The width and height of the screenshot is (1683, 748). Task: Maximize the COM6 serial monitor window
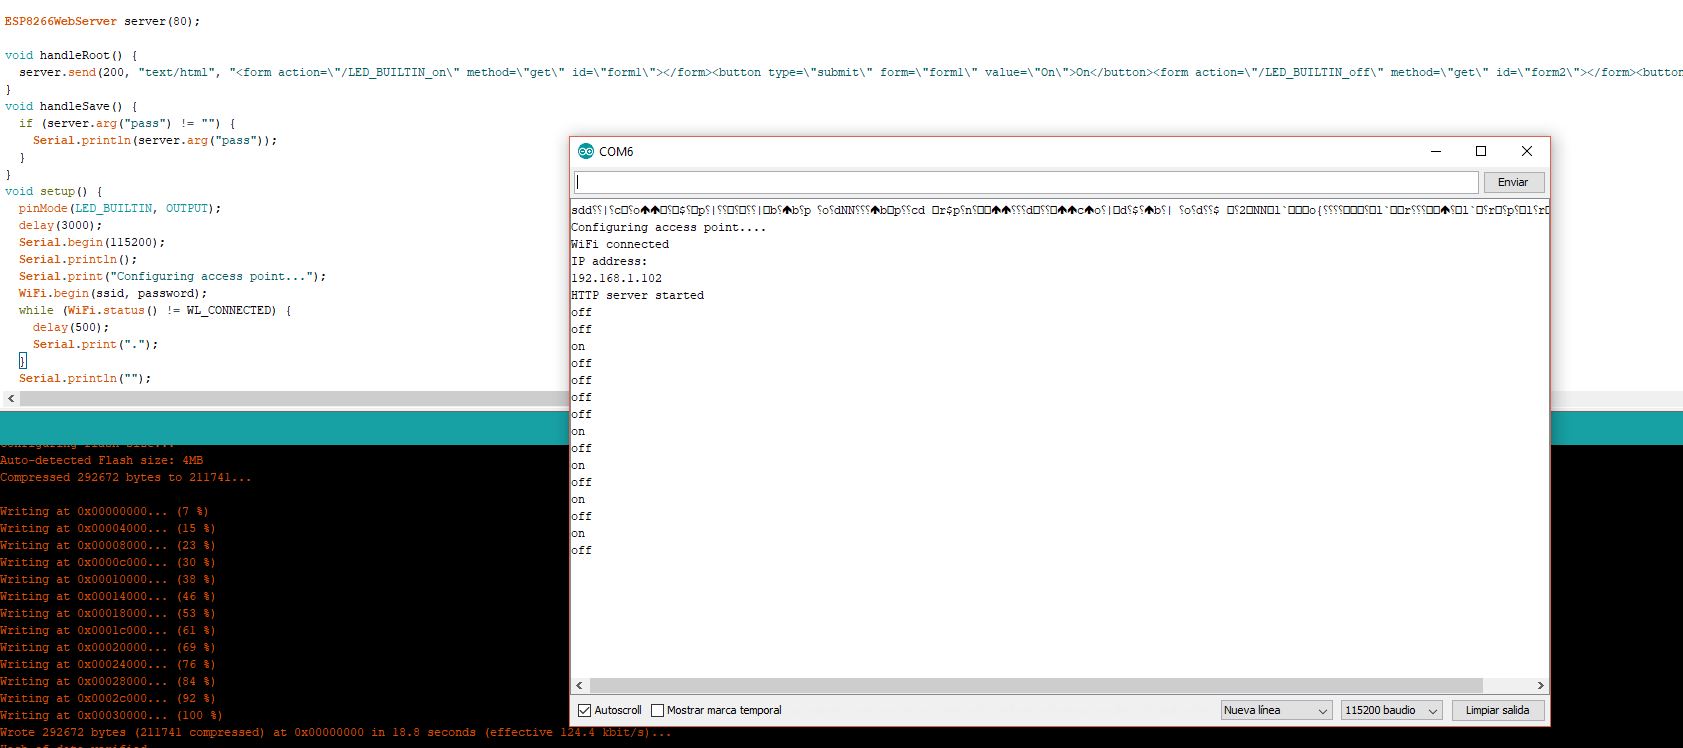point(1481,151)
